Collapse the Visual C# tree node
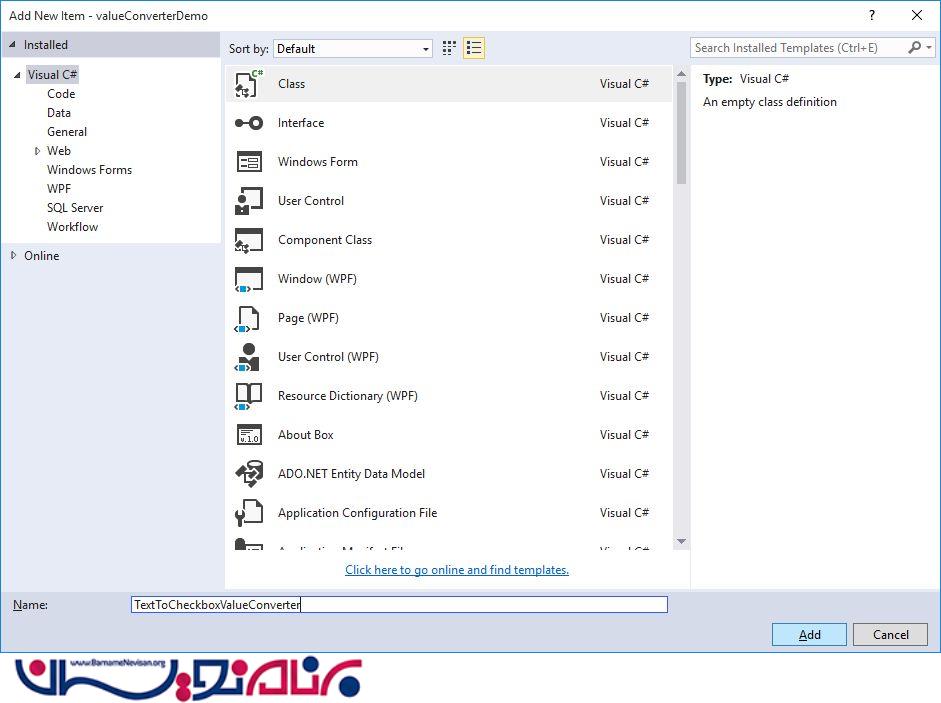 coord(17,75)
